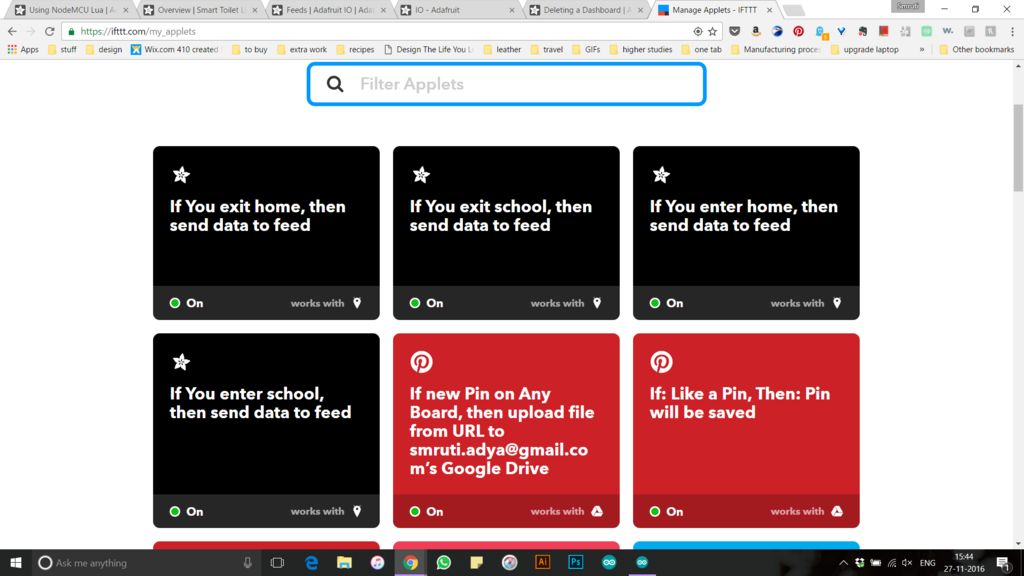The width and height of the screenshot is (1024, 576).
Task: Toggle On status of 'exit home' applet
Action: [x=186, y=303]
